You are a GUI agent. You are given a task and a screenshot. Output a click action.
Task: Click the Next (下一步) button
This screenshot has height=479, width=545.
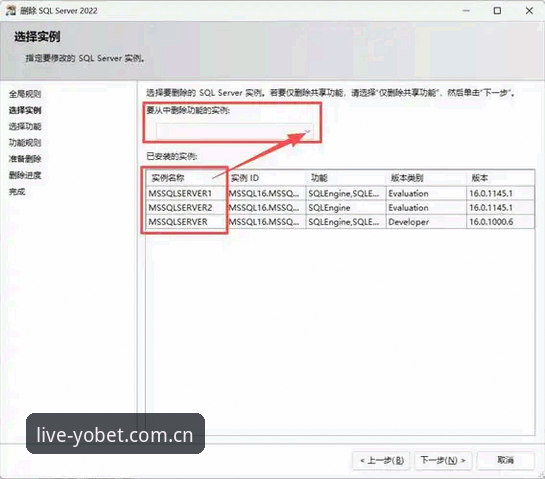[x=442, y=460]
